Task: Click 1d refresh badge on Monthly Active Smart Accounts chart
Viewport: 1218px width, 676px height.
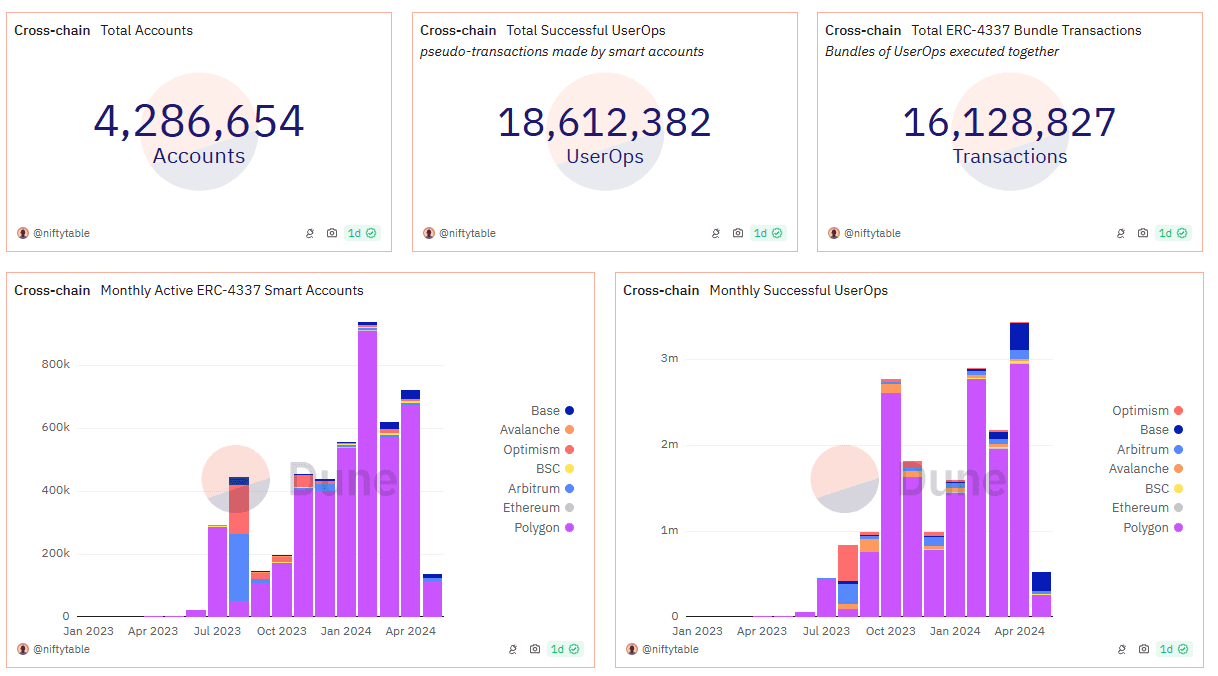Action: click(564, 649)
